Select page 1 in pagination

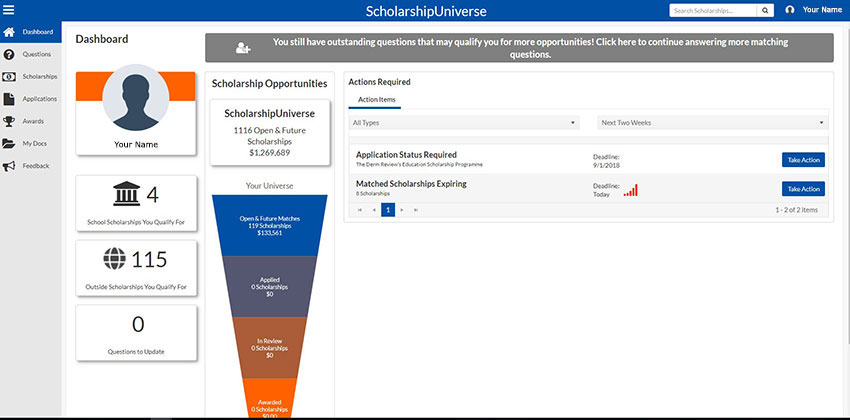click(x=388, y=210)
